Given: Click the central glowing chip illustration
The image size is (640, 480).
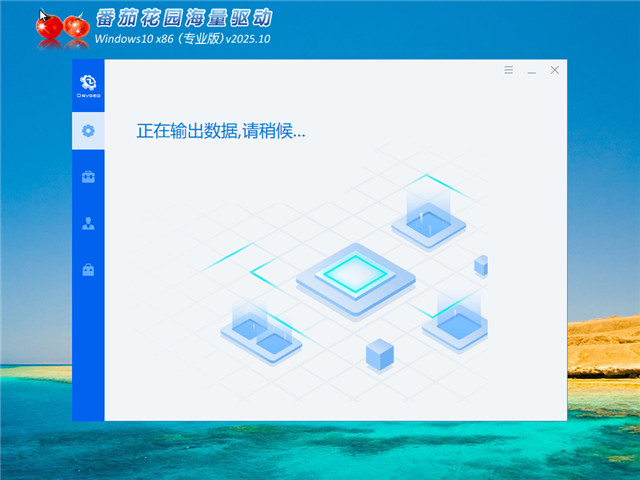Looking at the screenshot, I should coord(355,275).
